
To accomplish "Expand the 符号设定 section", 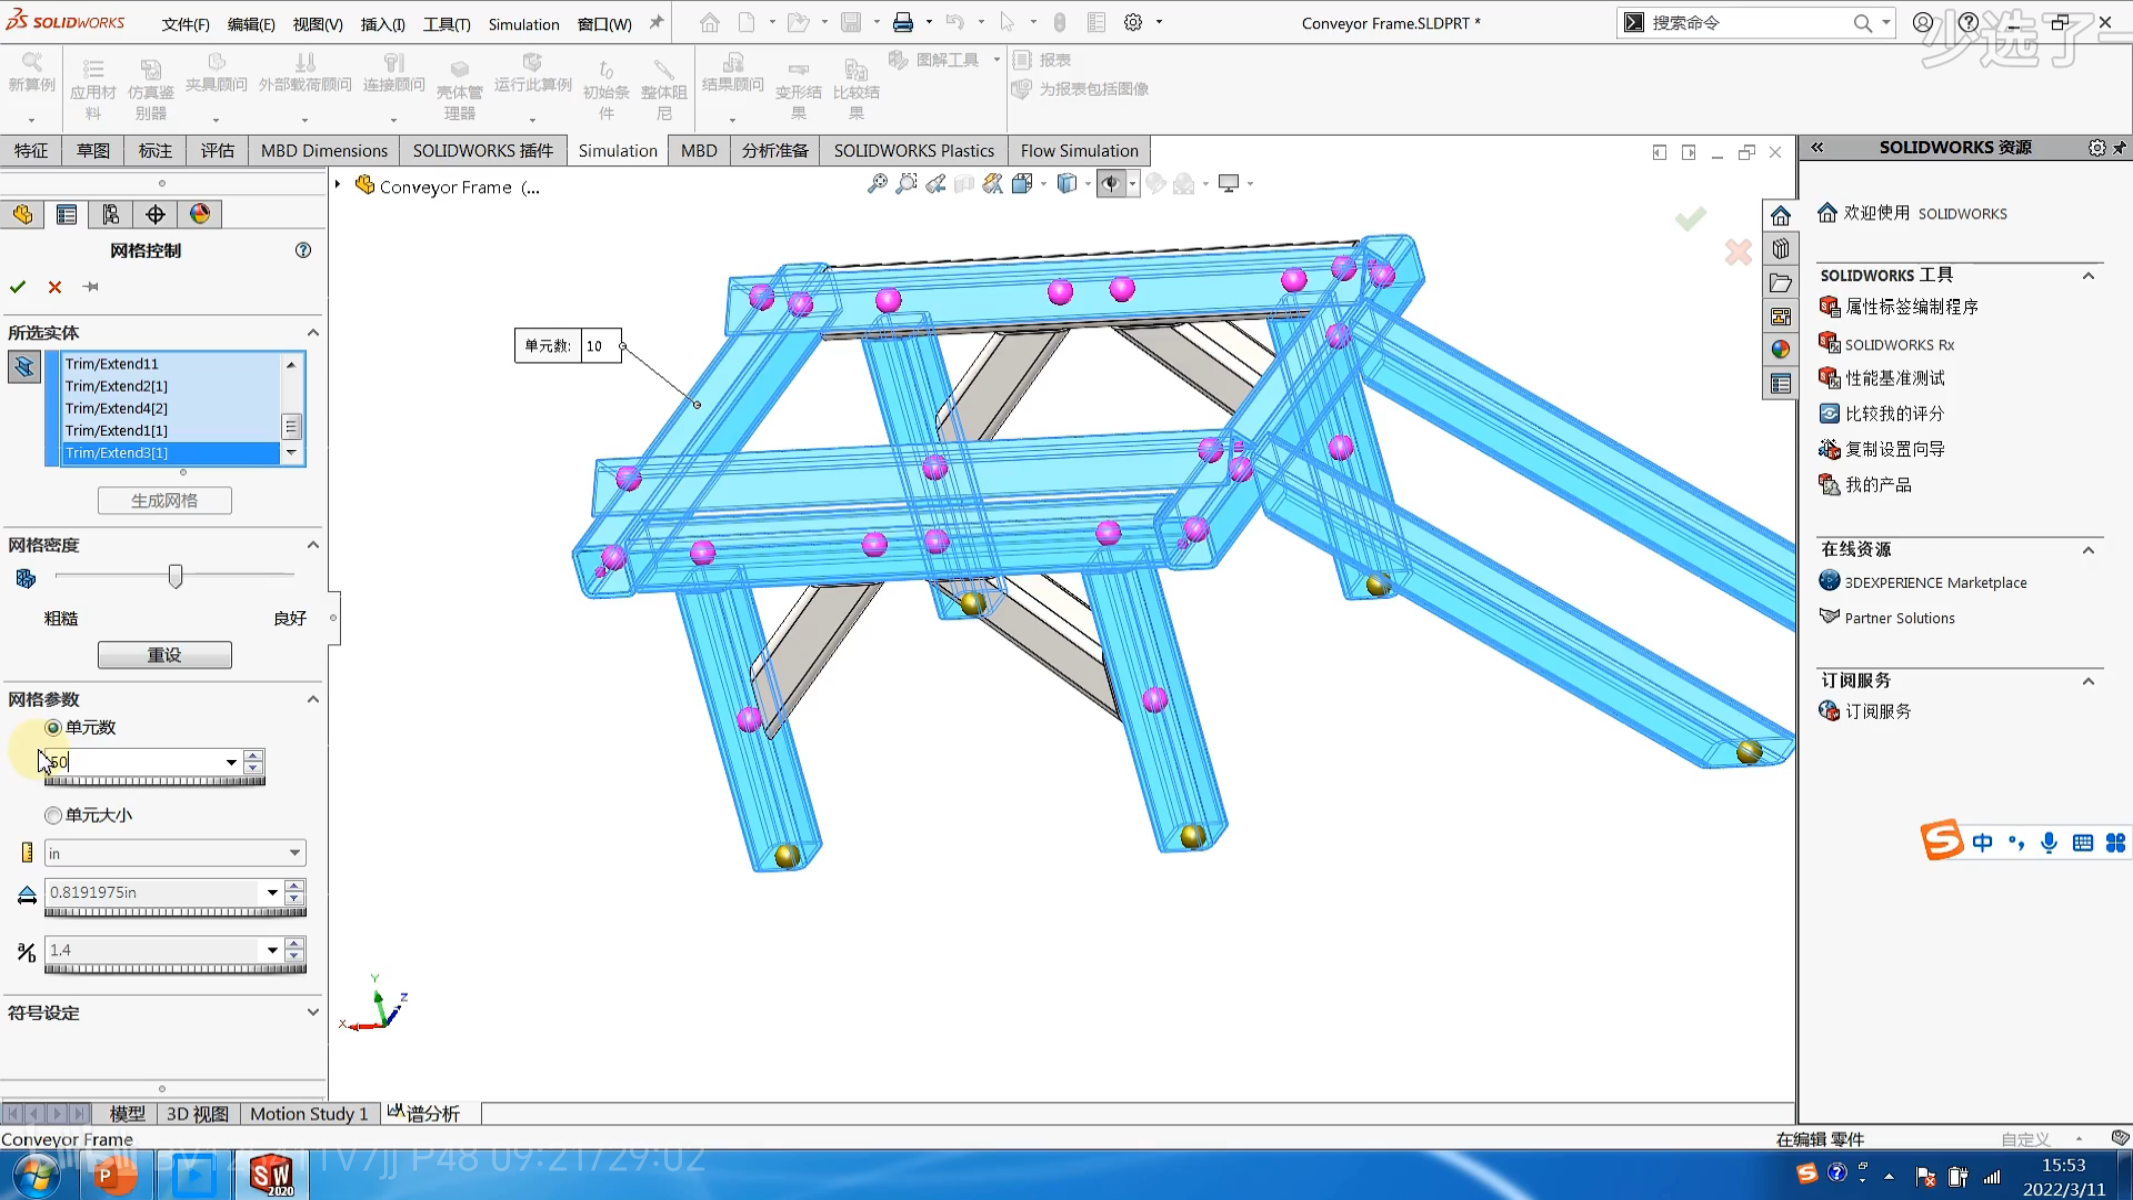I will point(313,1012).
